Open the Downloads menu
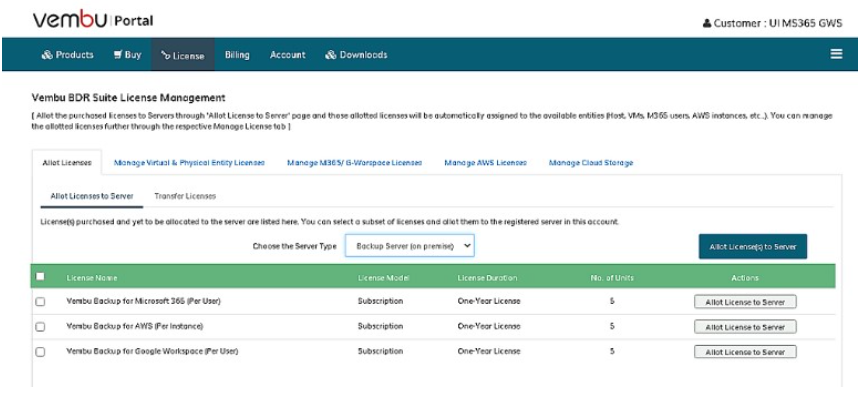This screenshot has width=861, height=405. [x=356, y=55]
